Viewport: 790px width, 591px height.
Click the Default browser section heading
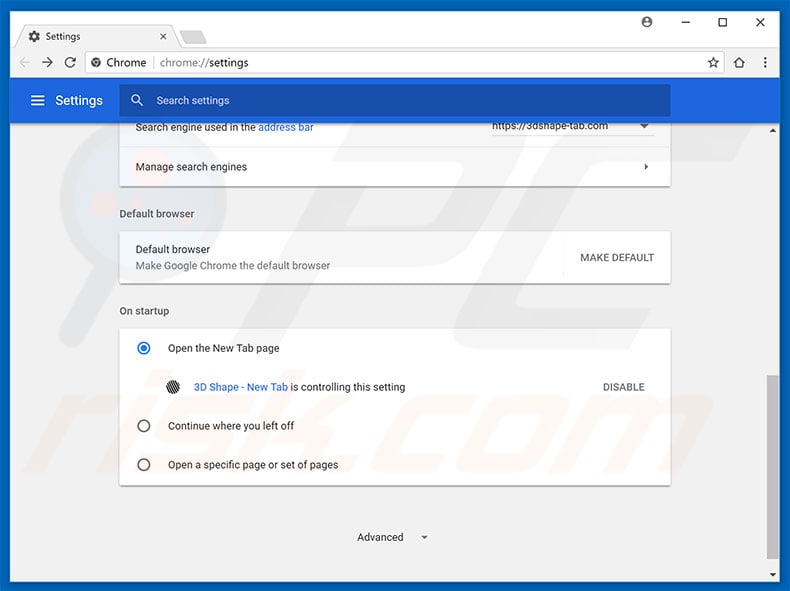tap(157, 214)
